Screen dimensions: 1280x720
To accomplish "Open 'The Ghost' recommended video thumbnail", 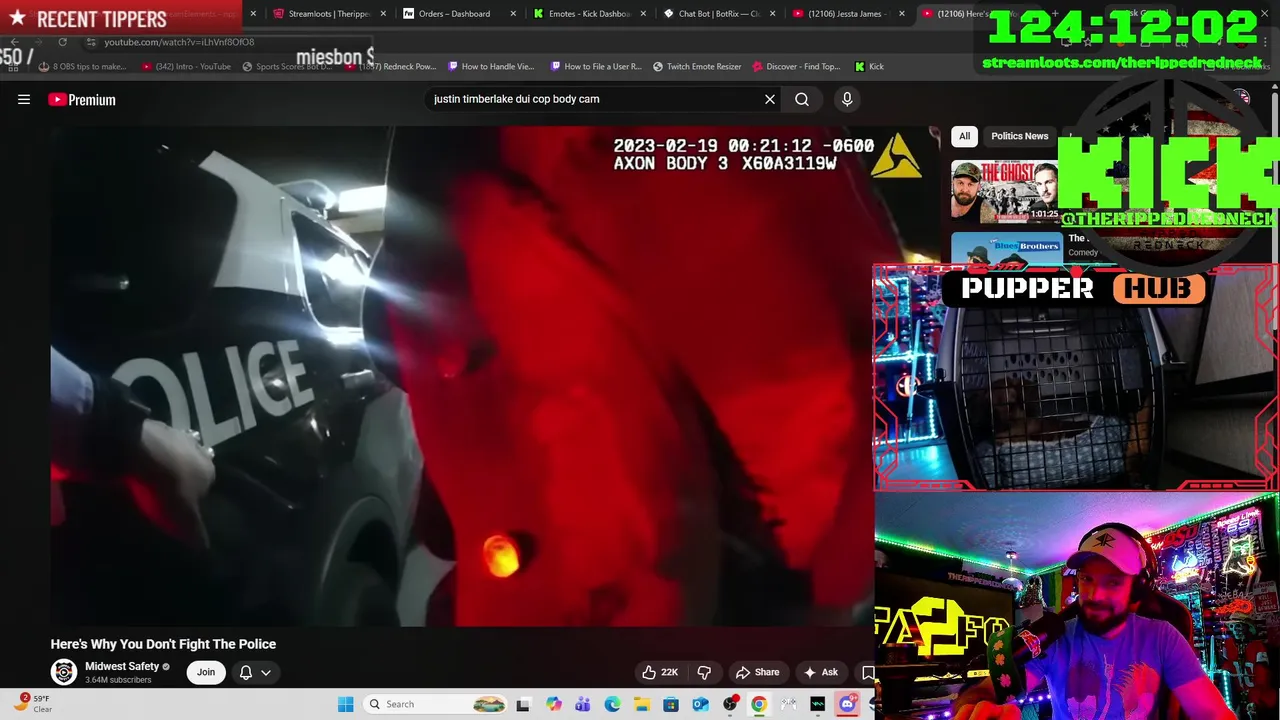I will tap(1005, 191).
